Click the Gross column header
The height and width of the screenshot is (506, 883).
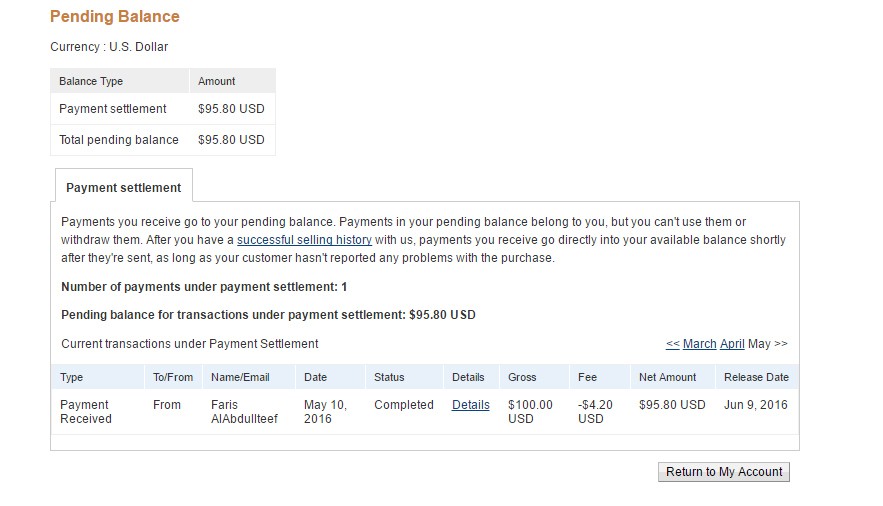(522, 377)
